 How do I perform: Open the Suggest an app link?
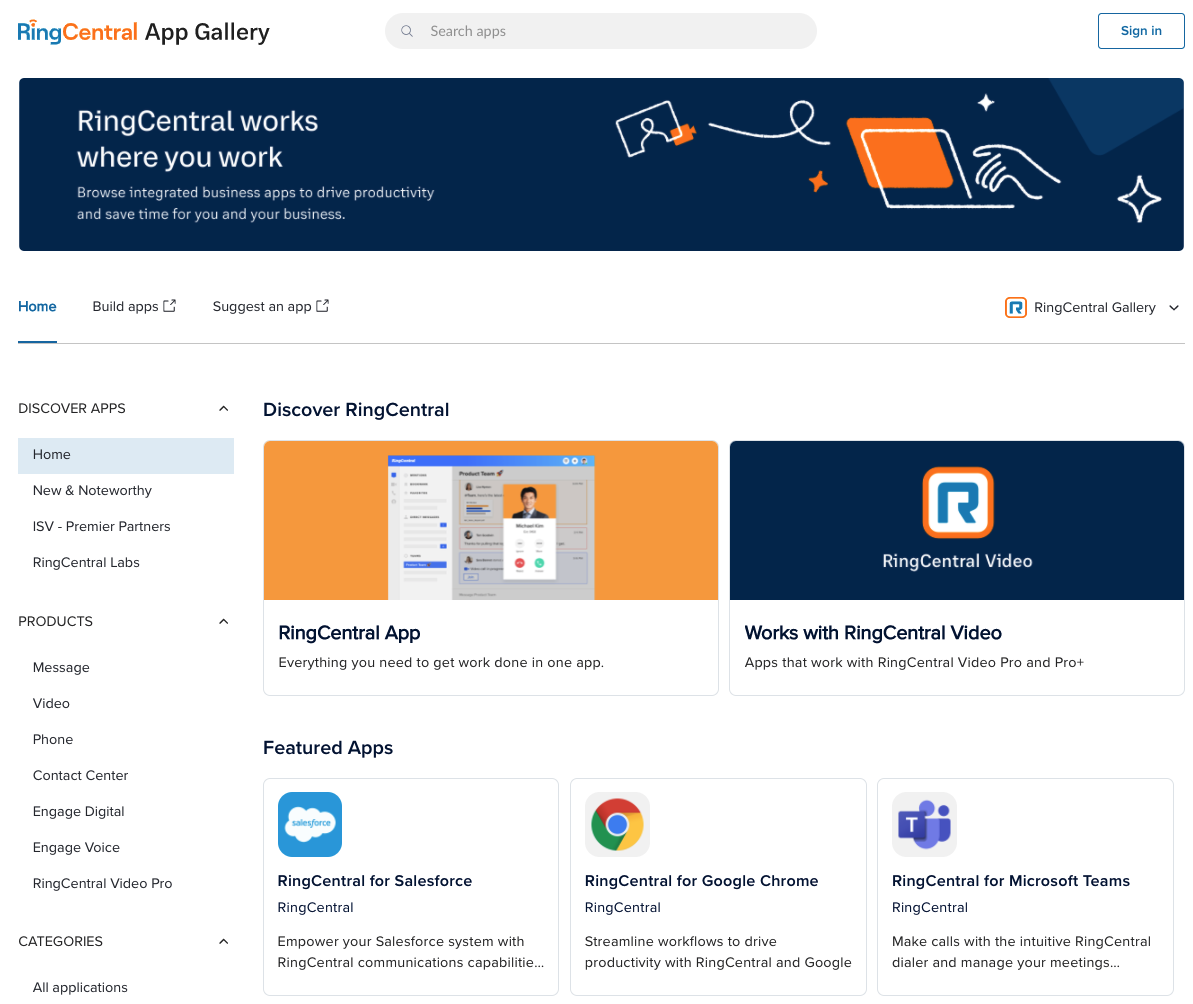pos(271,307)
